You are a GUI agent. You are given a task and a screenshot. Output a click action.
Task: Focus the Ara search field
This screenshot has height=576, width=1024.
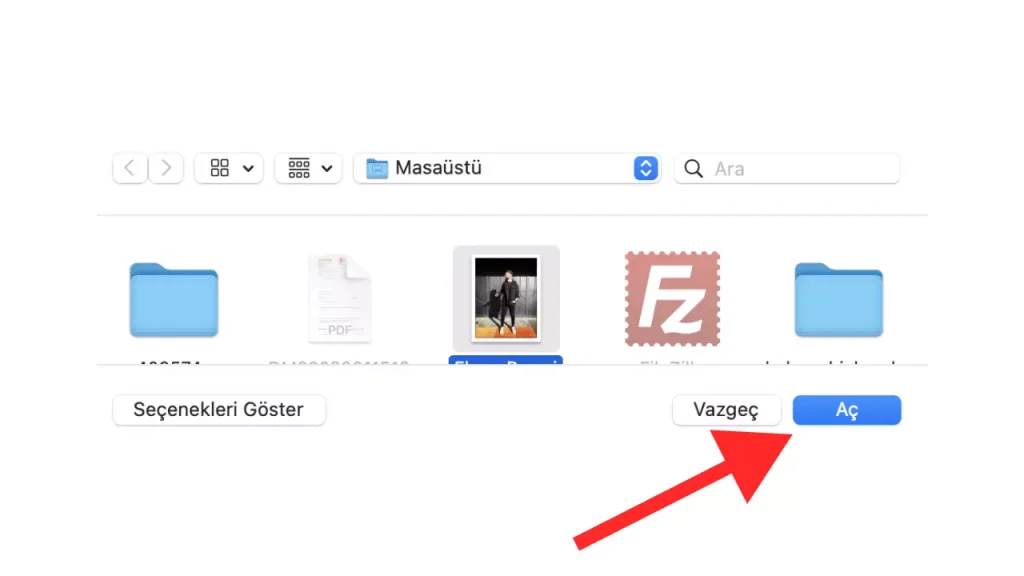pyautogui.click(x=787, y=169)
